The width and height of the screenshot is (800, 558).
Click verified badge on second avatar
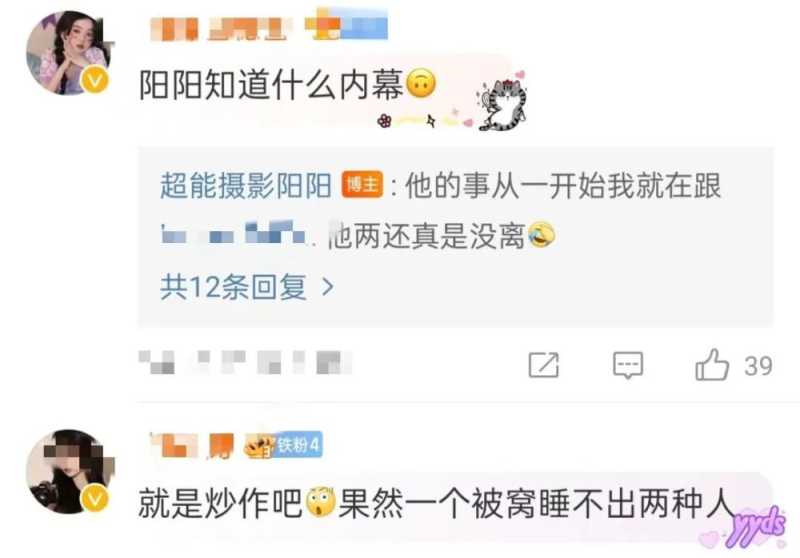(95, 498)
